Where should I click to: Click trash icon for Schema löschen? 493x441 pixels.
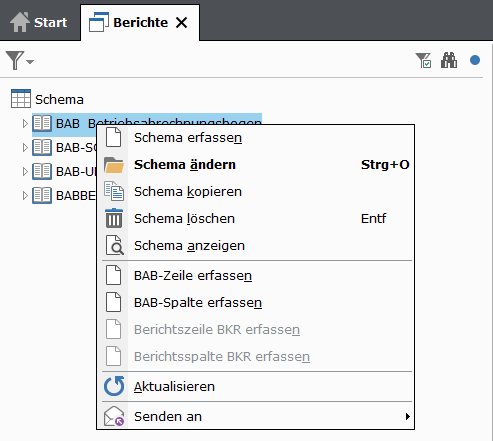click(114, 218)
